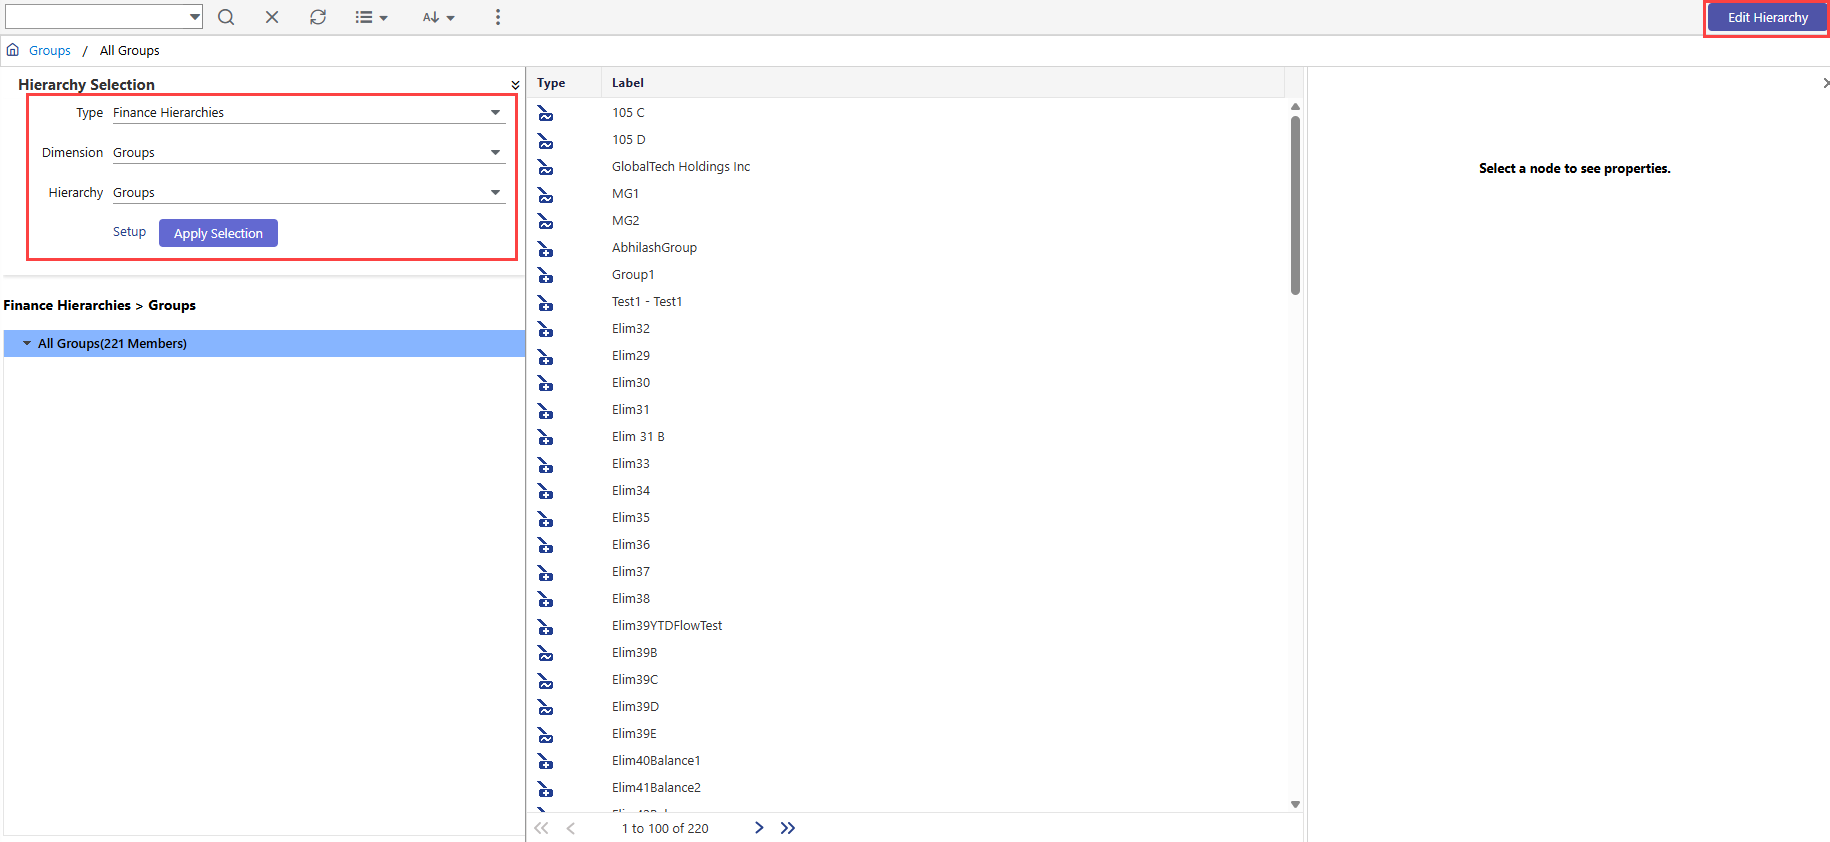Open the Hierarchy dropdown
The width and height of the screenshot is (1830, 842).
point(308,193)
